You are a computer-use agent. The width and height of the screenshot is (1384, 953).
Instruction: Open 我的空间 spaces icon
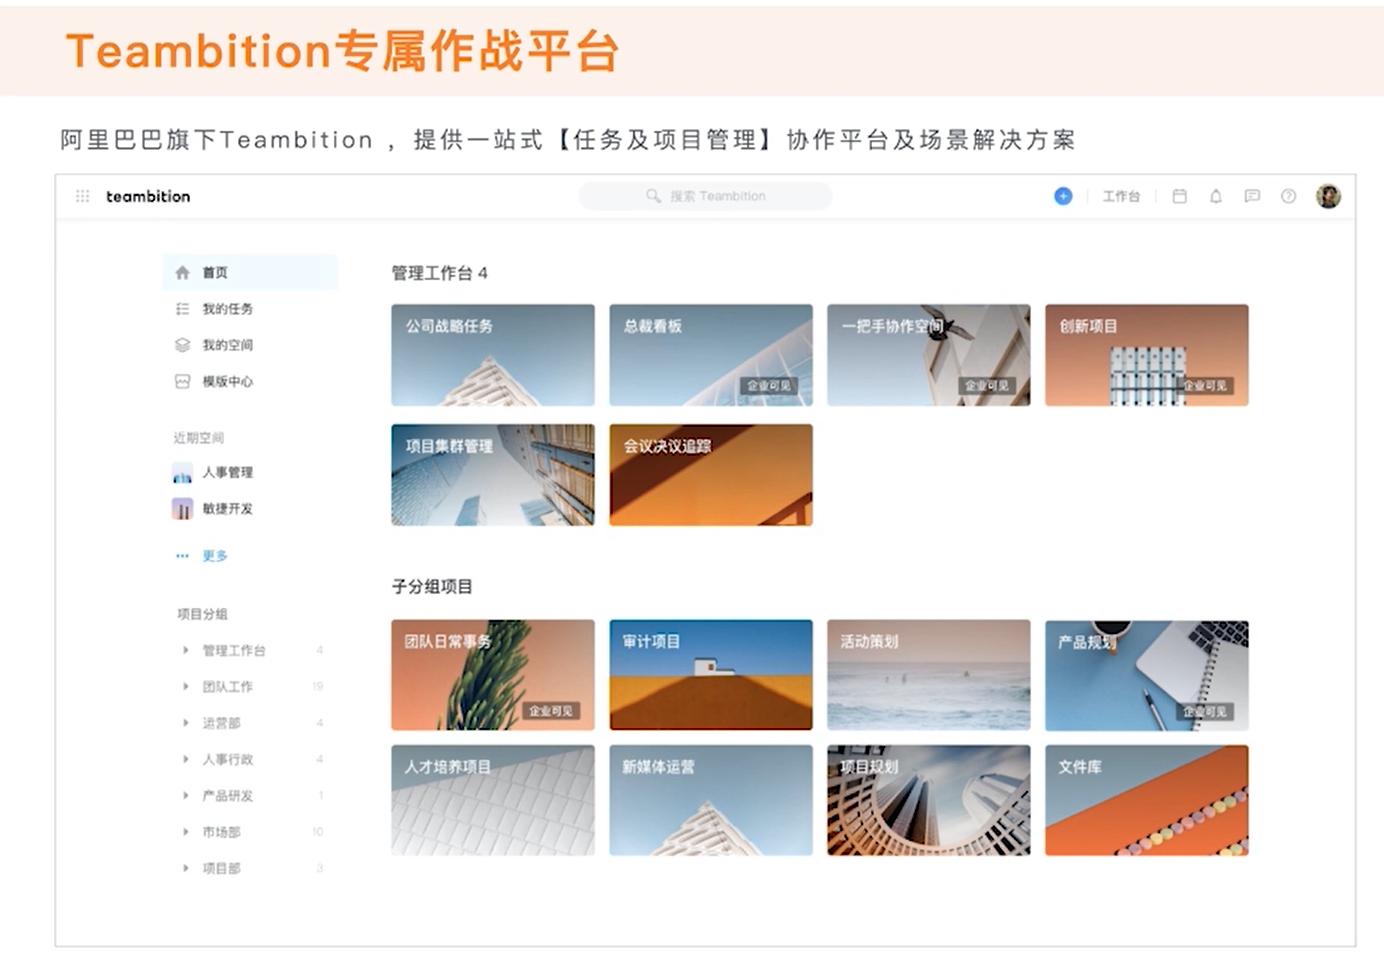tap(184, 344)
